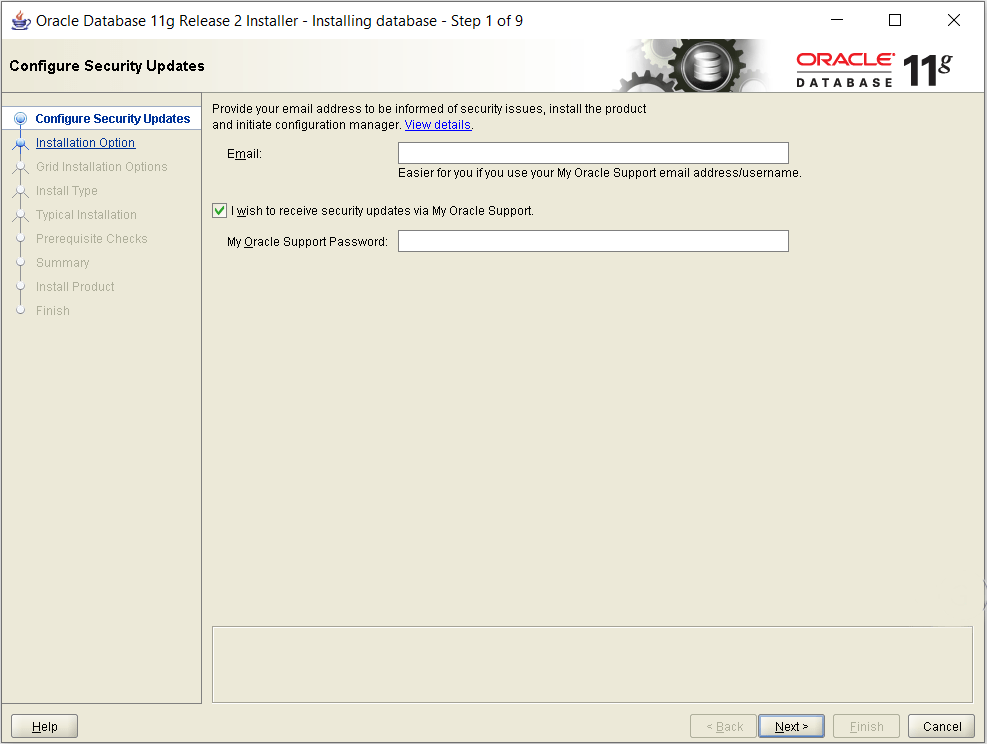Click the empty message area at bottom
This screenshot has width=987, height=744.
coord(592,664)
